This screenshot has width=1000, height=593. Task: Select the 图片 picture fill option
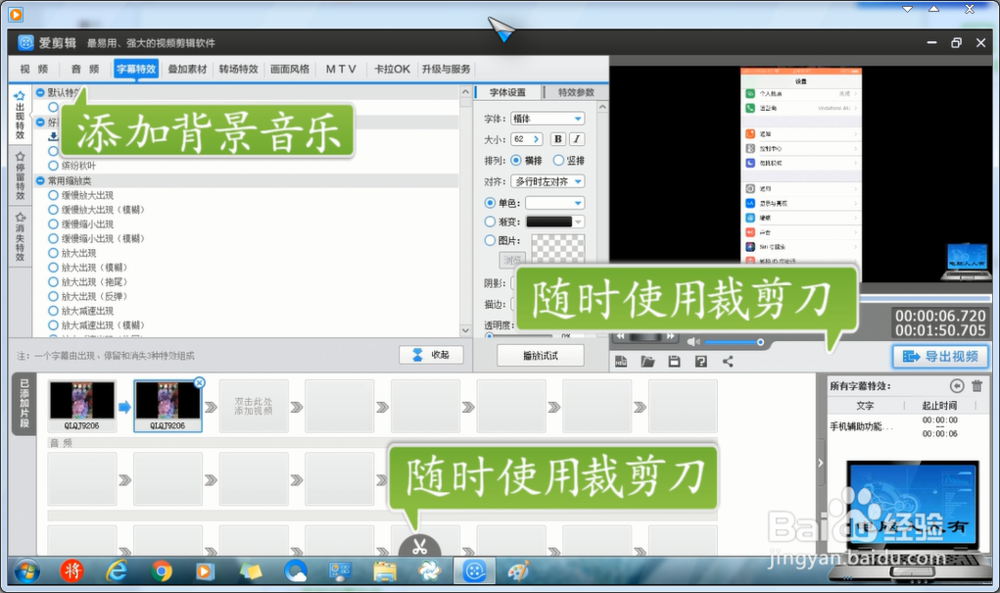pyautogui.click(x=490, y=240)
